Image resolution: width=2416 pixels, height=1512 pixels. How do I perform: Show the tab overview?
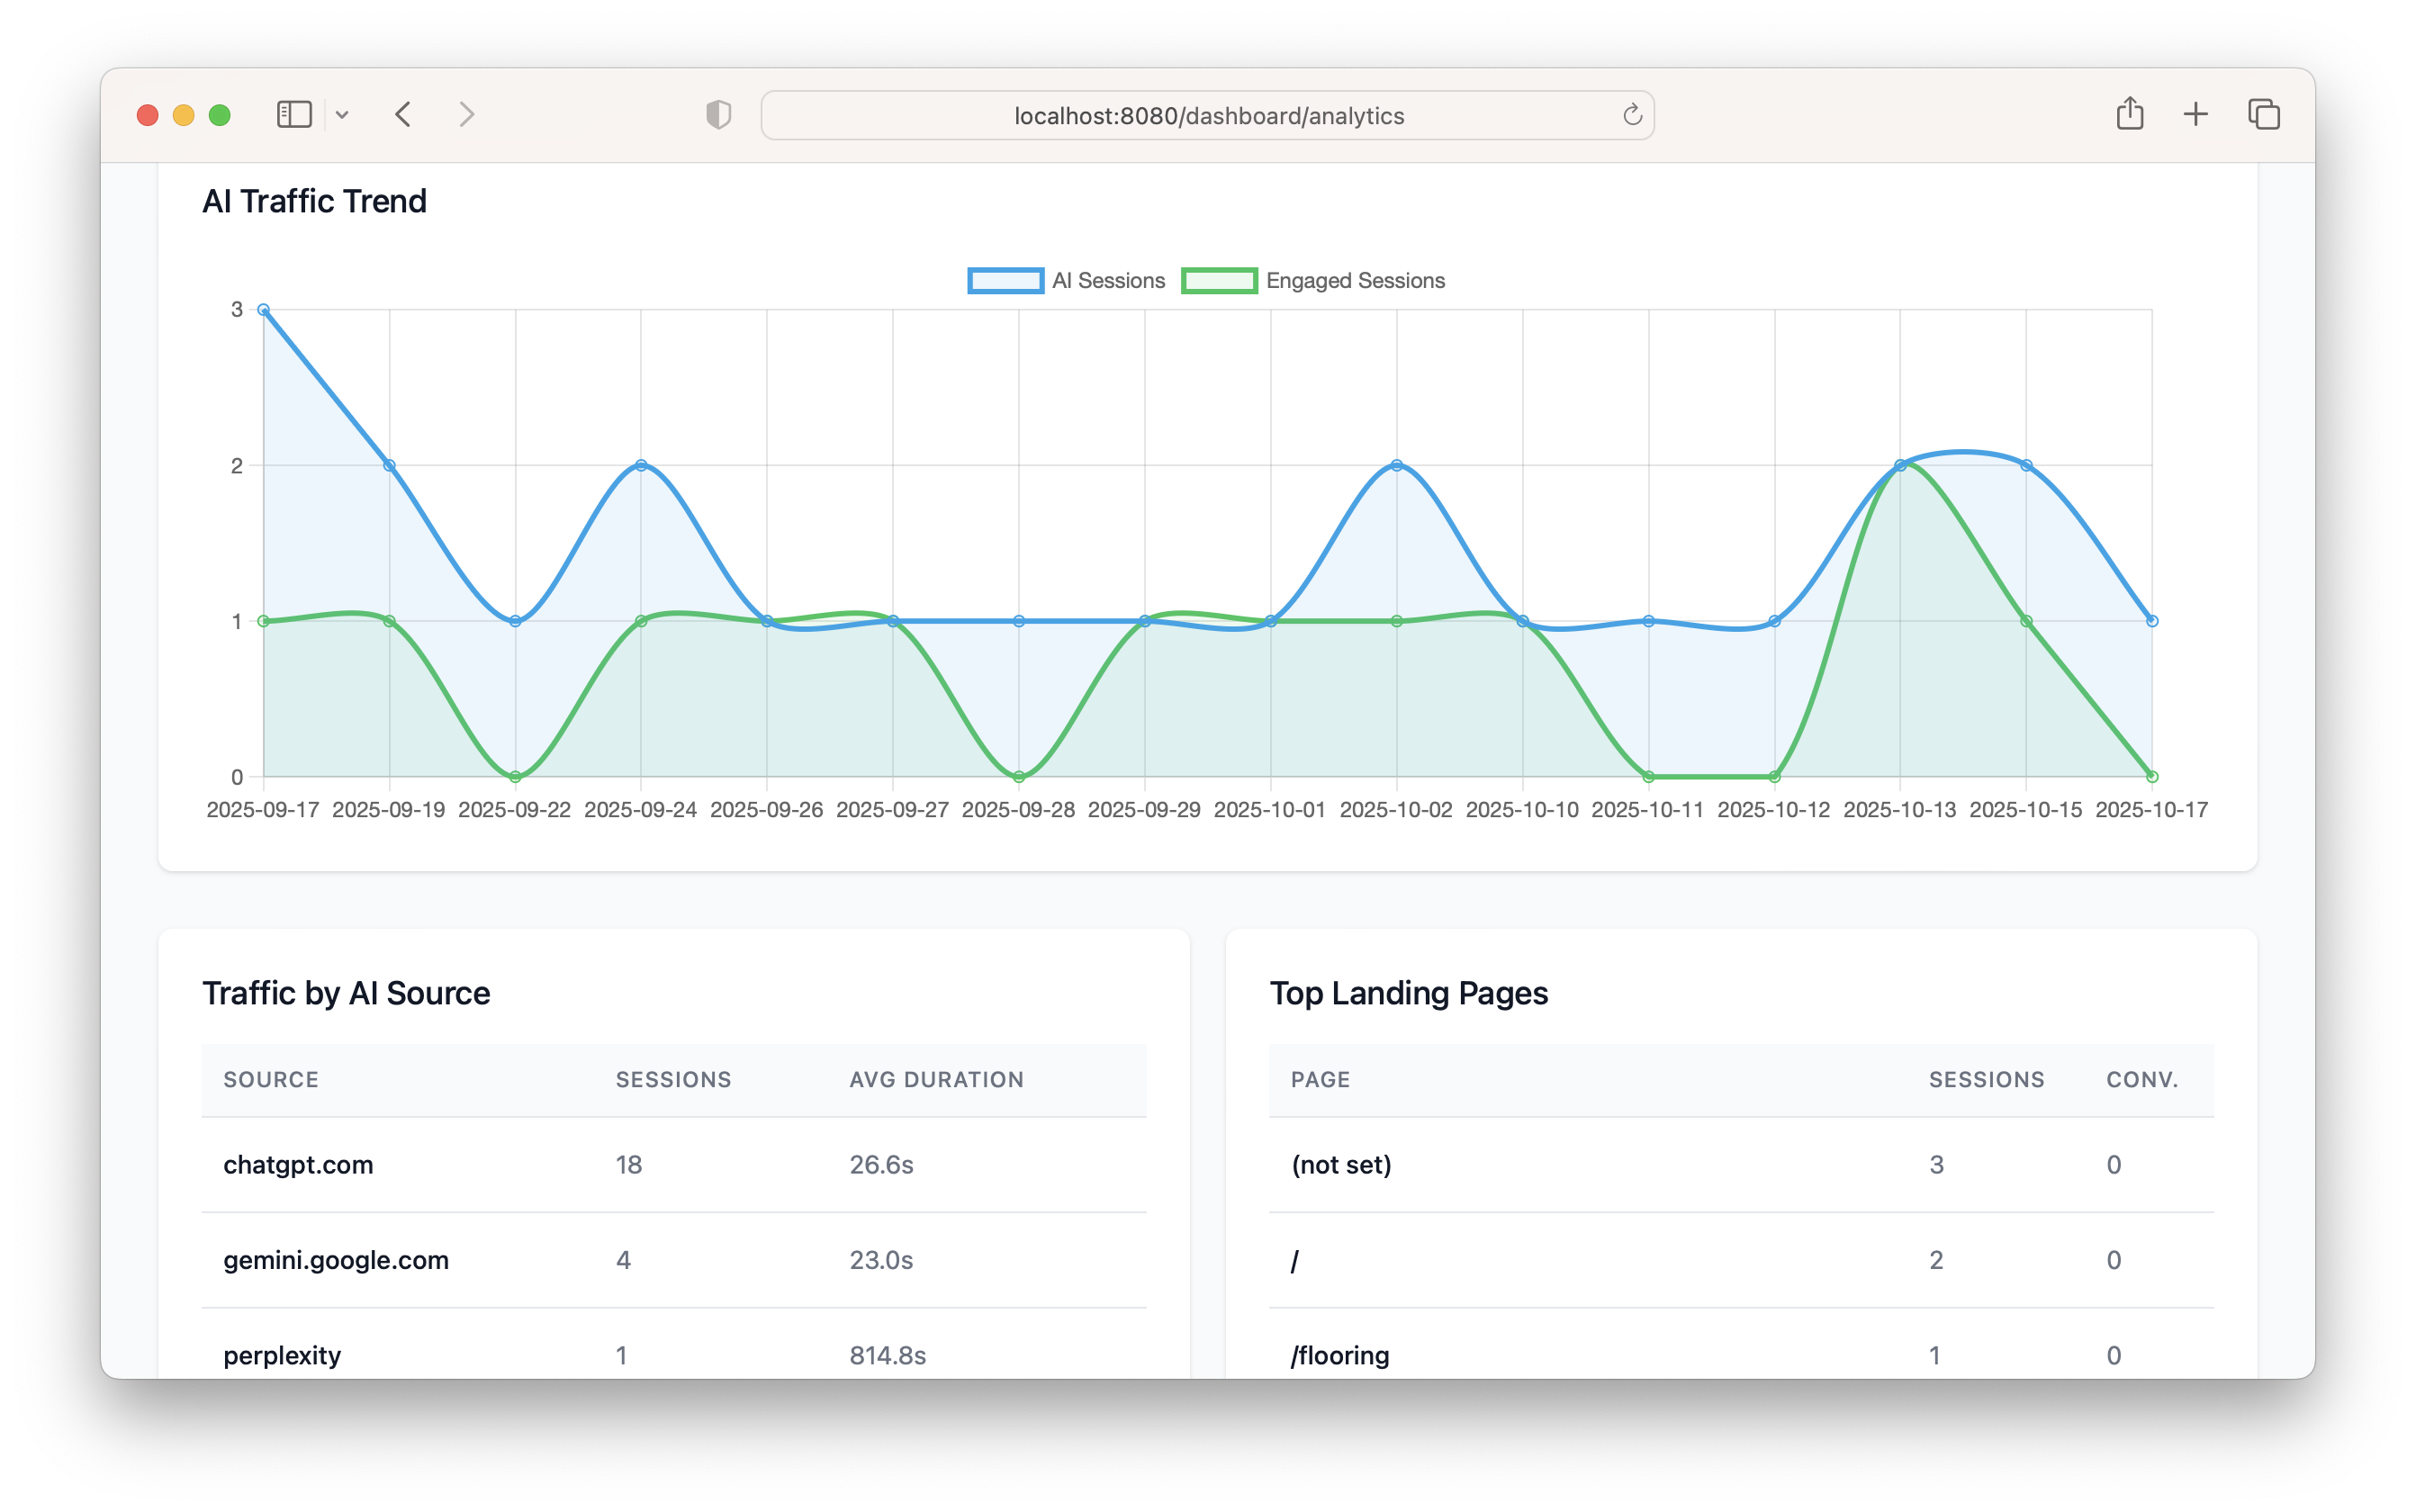pyautogui.click(x=2263, y=114)
